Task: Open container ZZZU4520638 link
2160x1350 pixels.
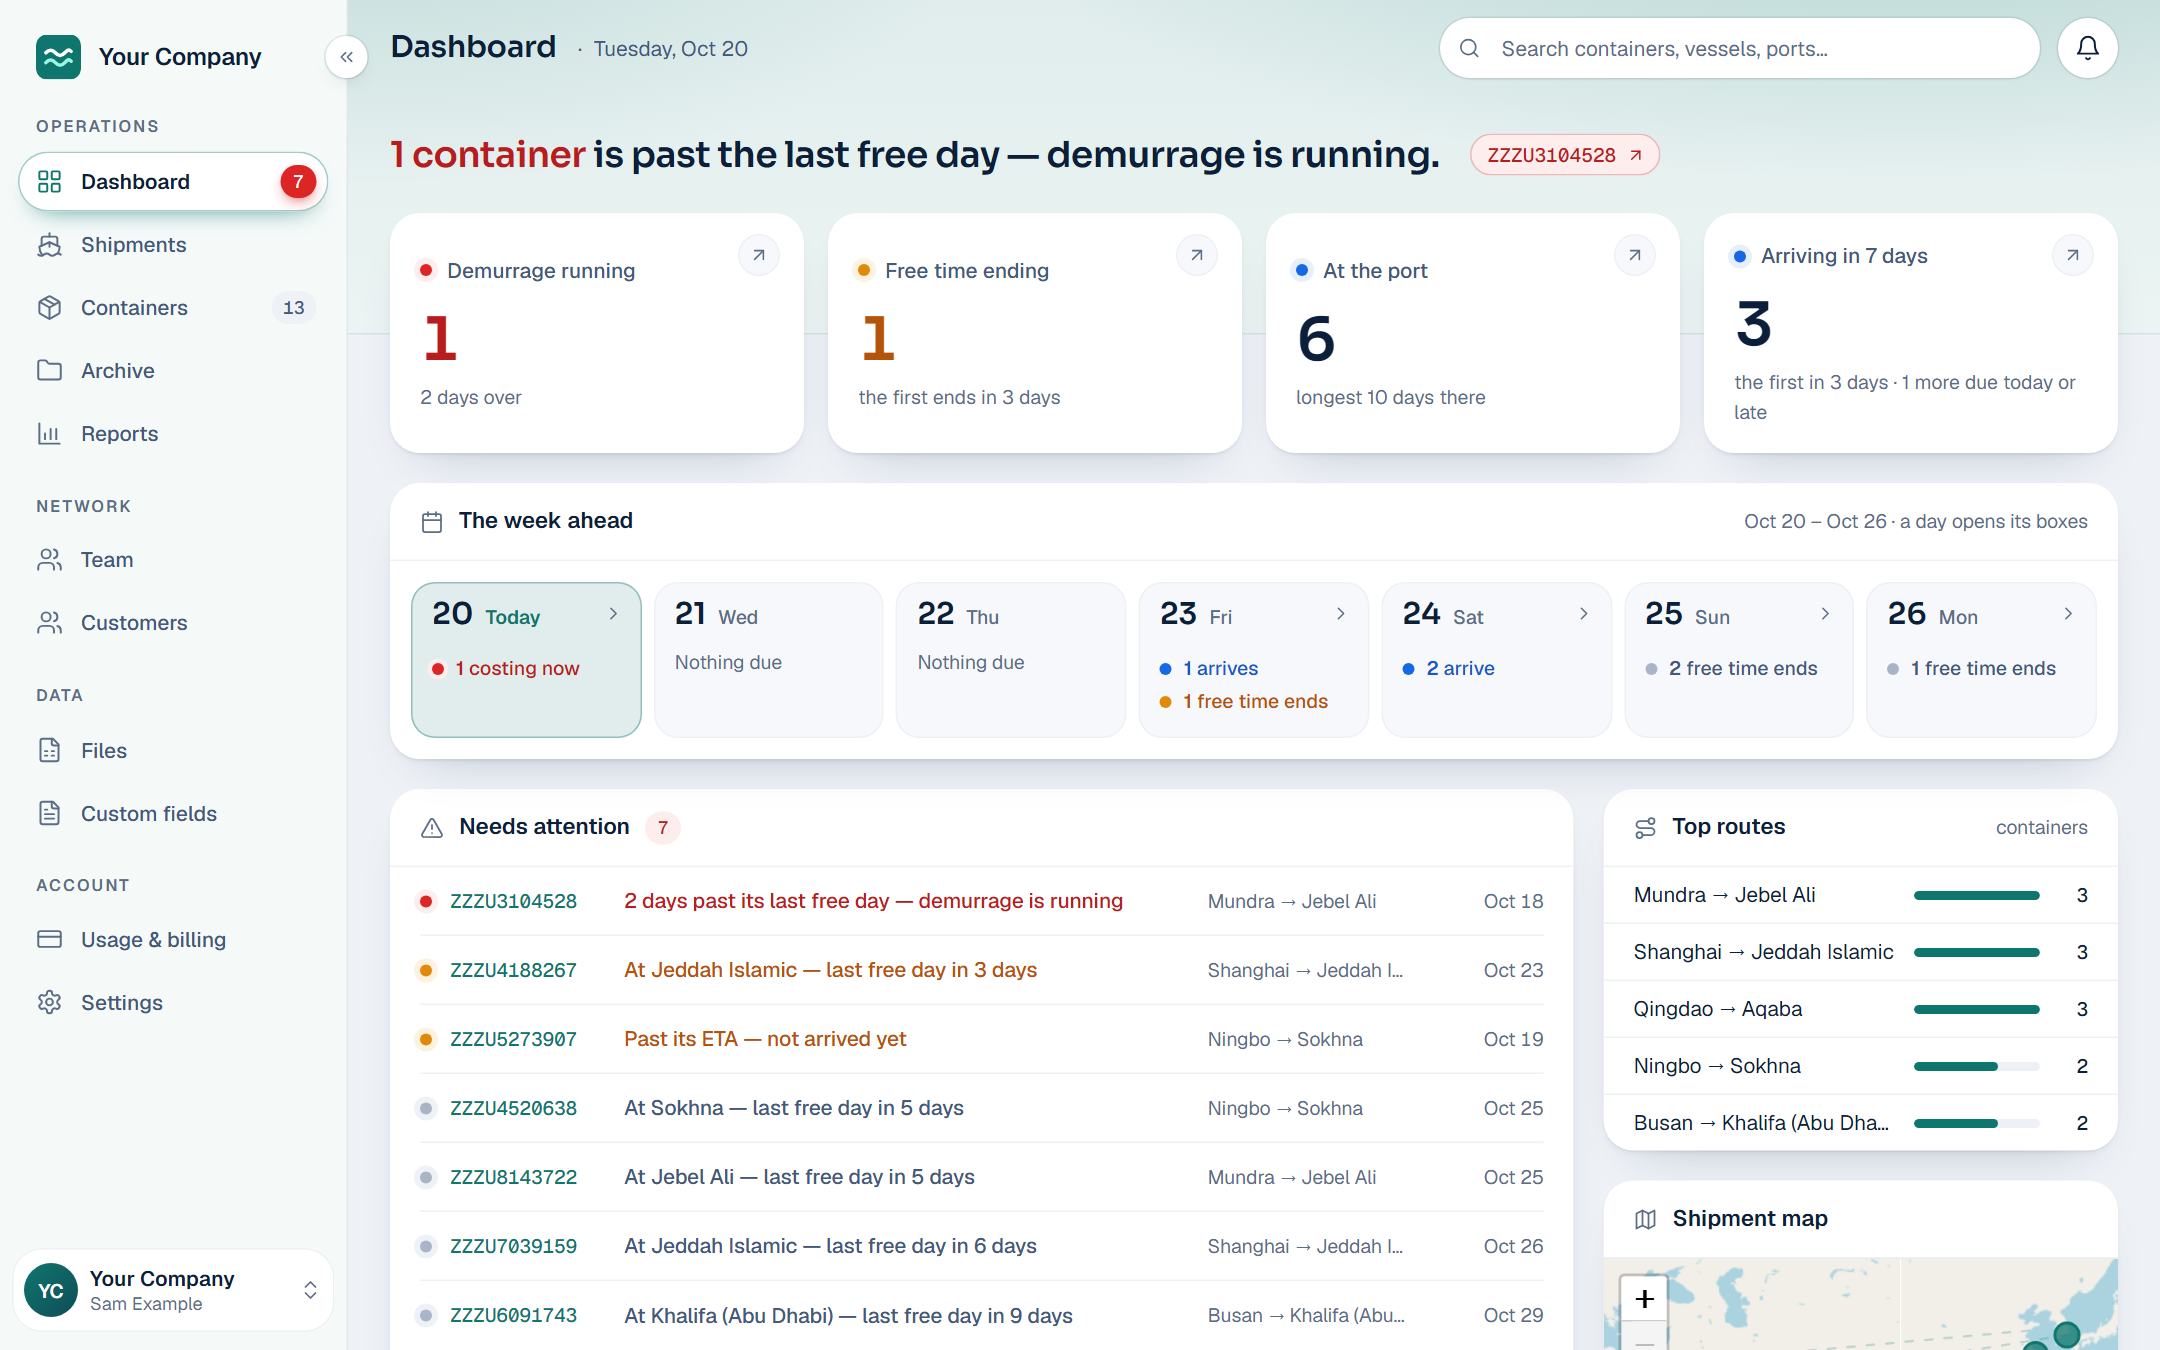Action: 513,1108
